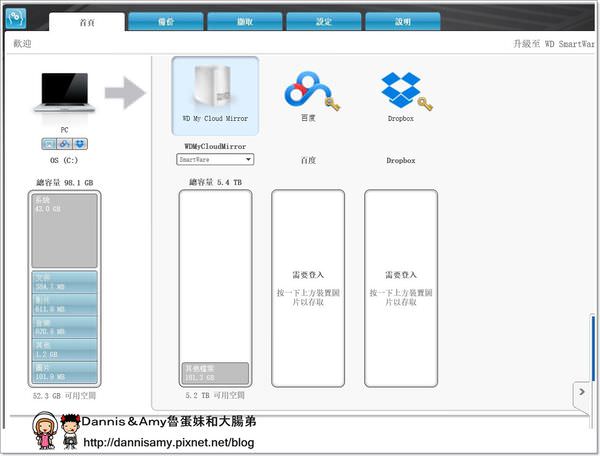The height and width of the screenshot is (456, 600).
Task: Click the right arrow chevron at panel edge
Action: (x=582, y=392)
